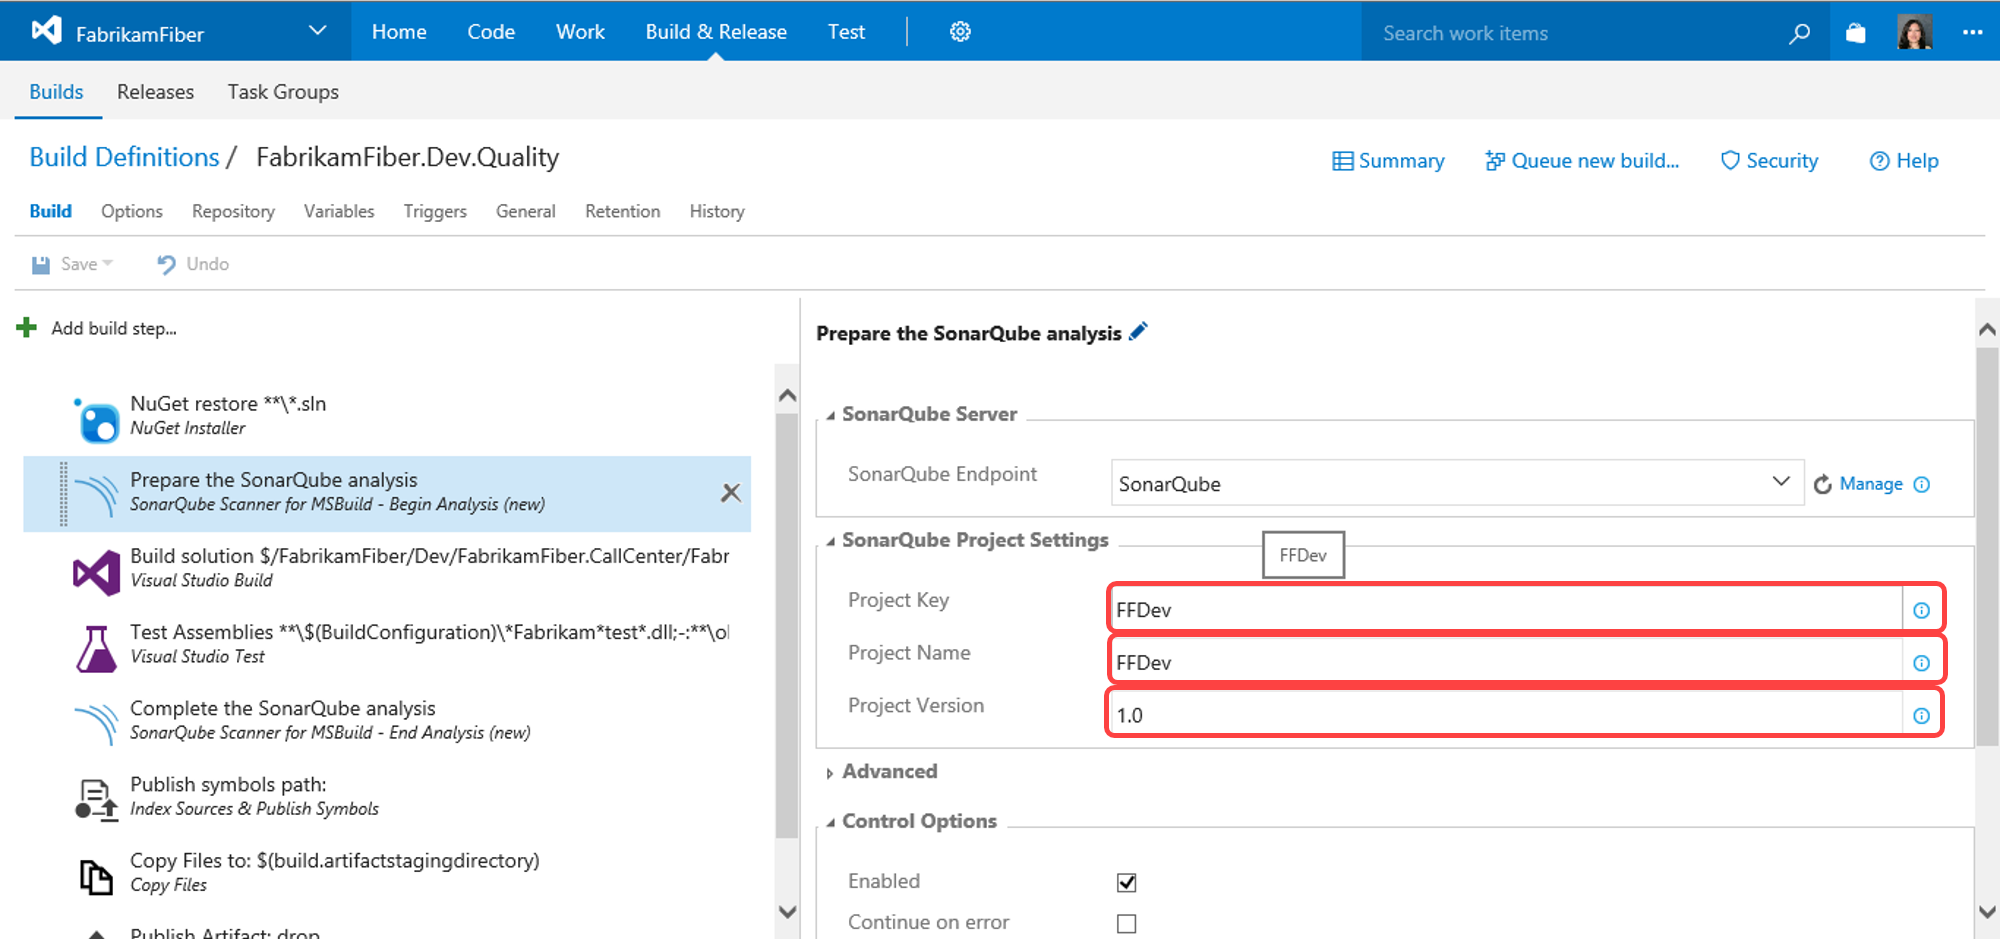Click the Visual Studio Test flask icon

point(97,649)
